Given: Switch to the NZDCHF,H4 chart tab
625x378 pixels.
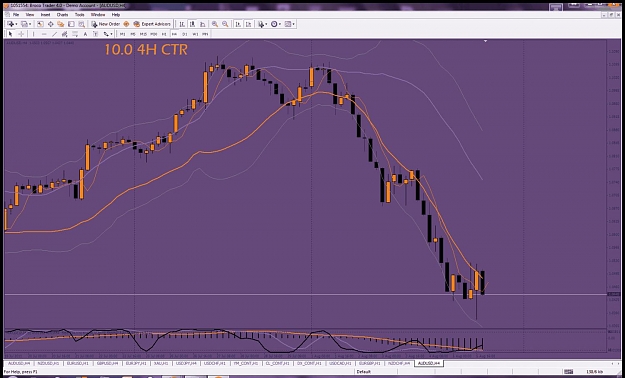Looking at the screenshot, I should [x=400, y=363].
